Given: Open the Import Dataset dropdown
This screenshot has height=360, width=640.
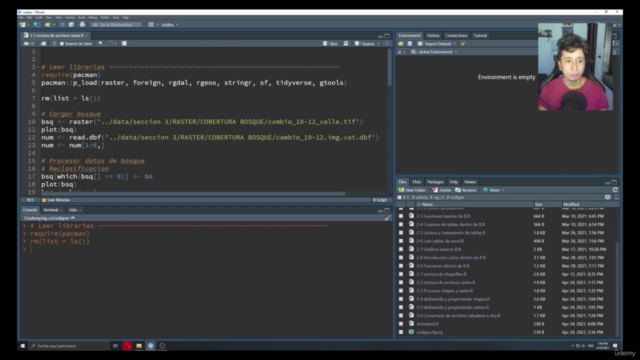Looking at the screenshot, I should tap(436, 44).
